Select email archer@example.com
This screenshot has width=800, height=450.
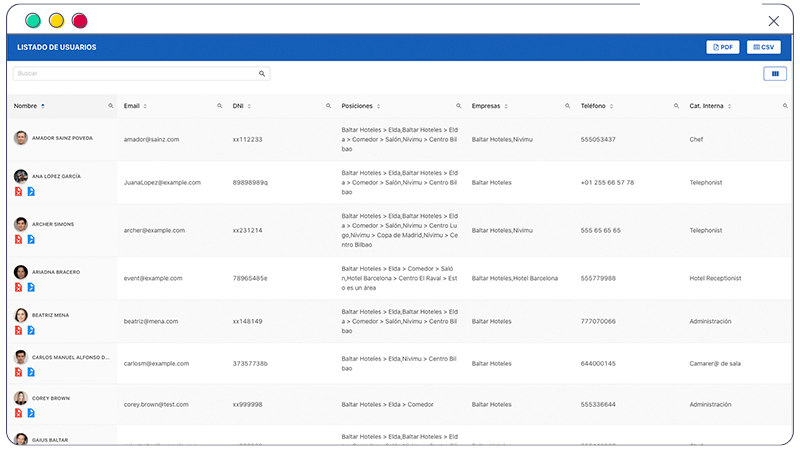[x=154, y=230]
